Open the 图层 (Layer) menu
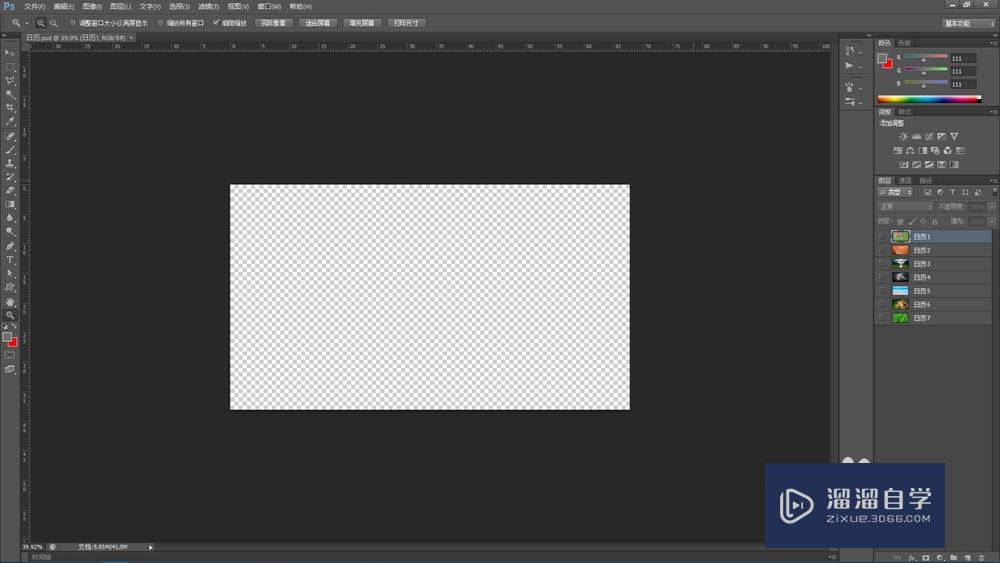Image resolution: width=1000 pixels, height=563 pixels. point(121,6)
